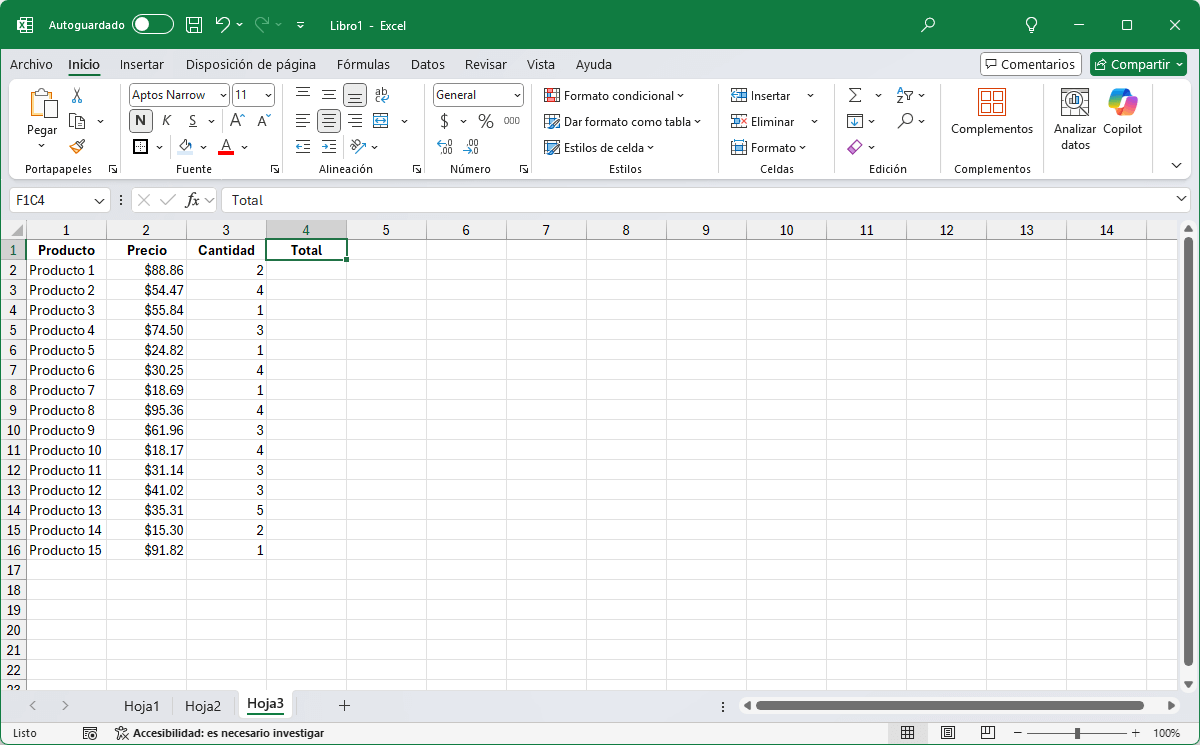The height and width of the screenshot is (745, 1200).
Task: Click the Save disk icon
Action: [x=194, y=24]
